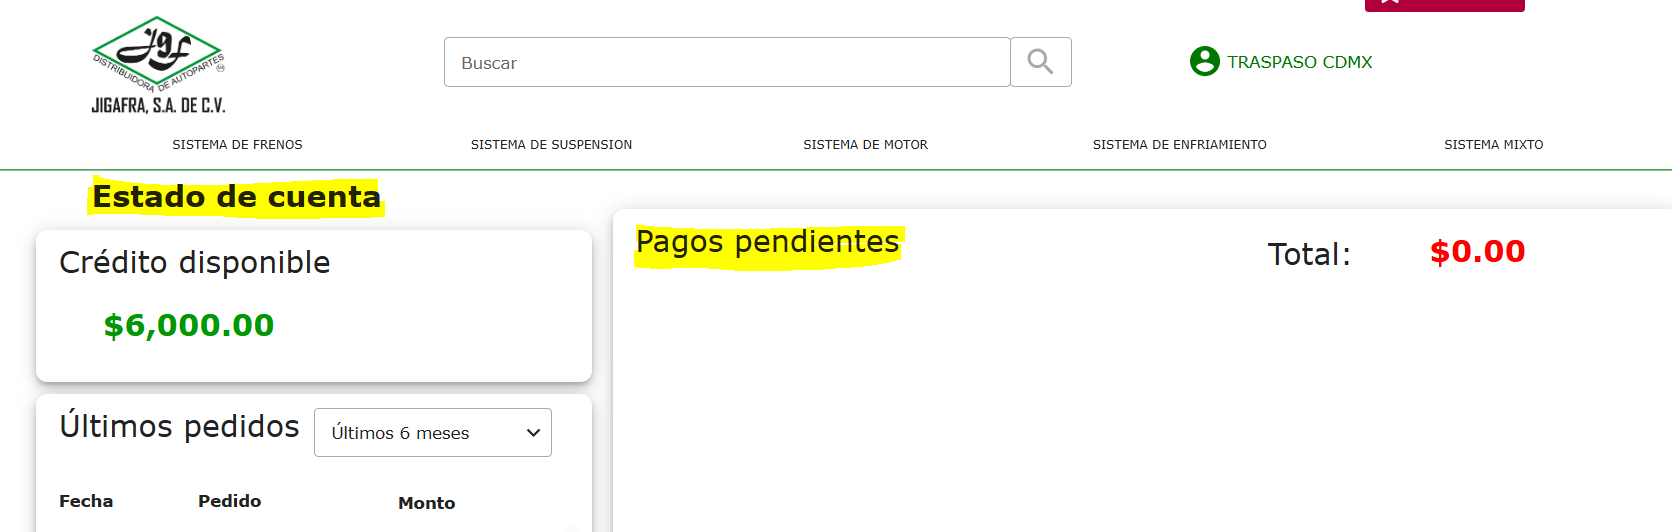1672x532 pixels.
Task: Click the dropdown chevron arrow for order period
Action: coord(533,433)
